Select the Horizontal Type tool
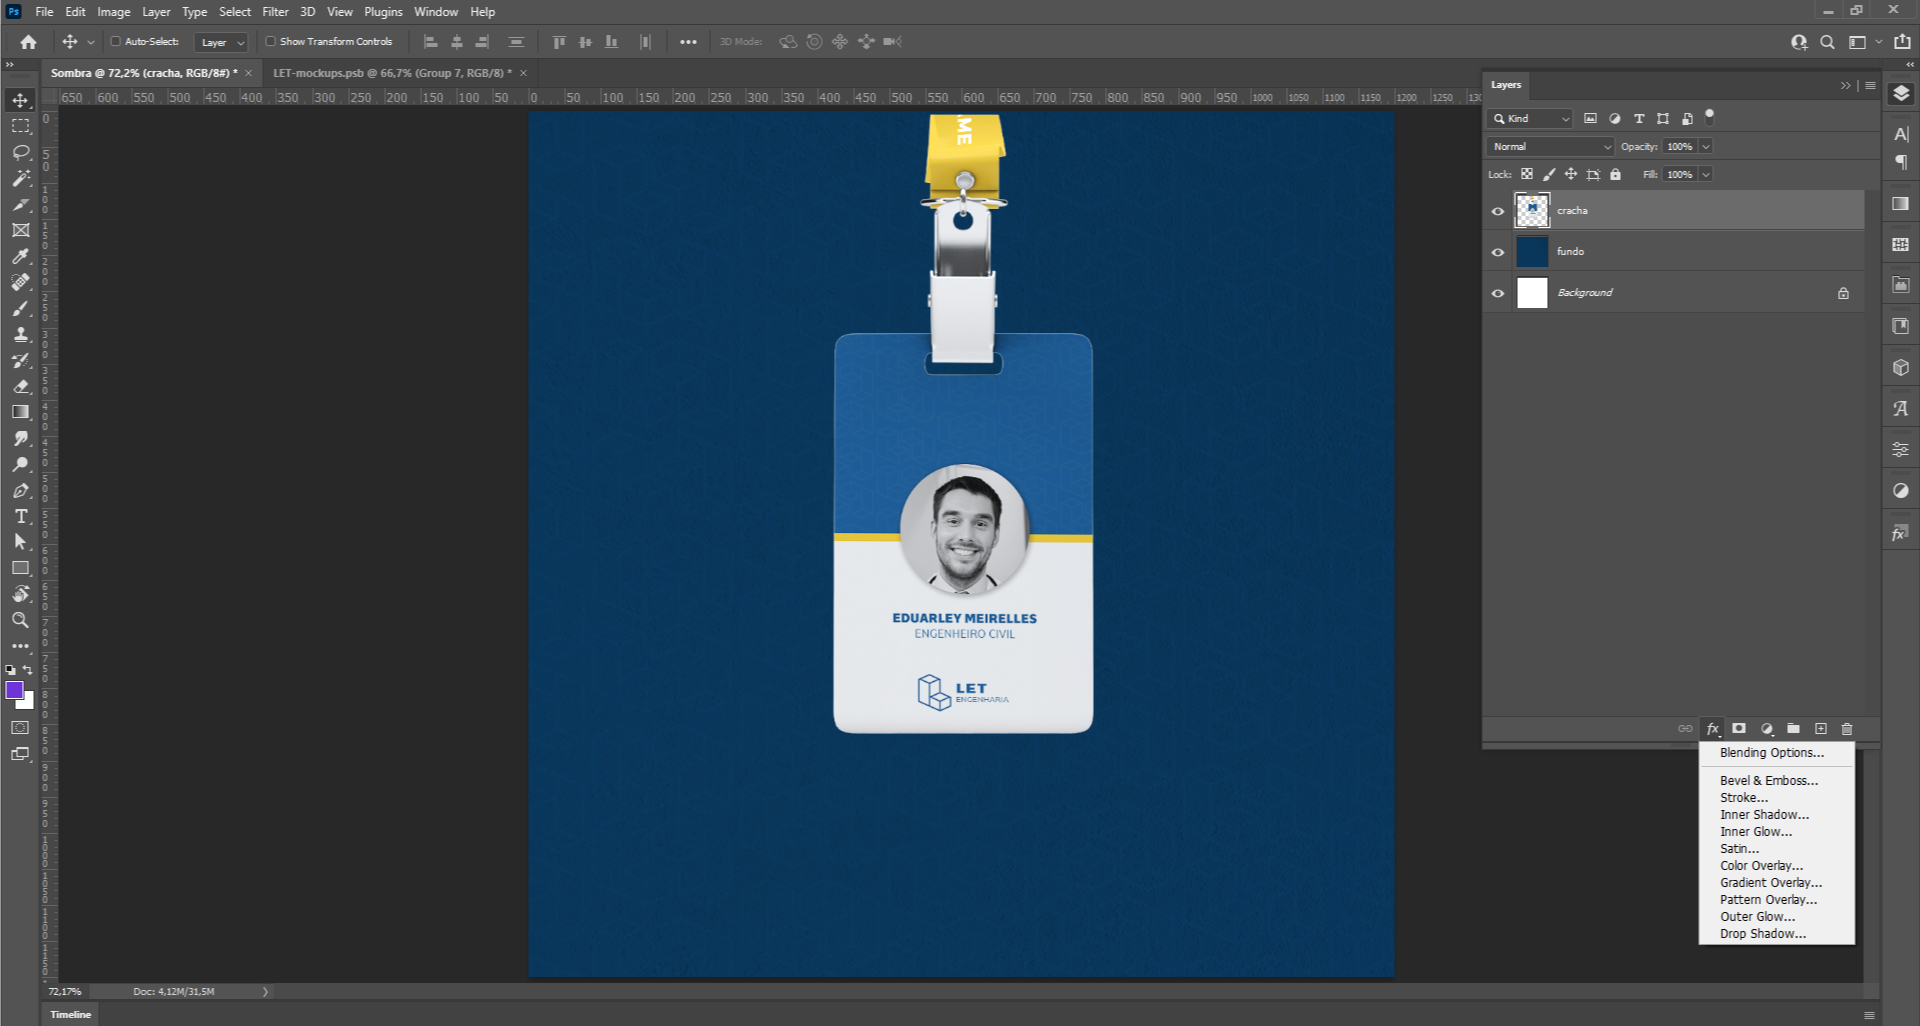The image size is (1920, 1026). point(21,516)
